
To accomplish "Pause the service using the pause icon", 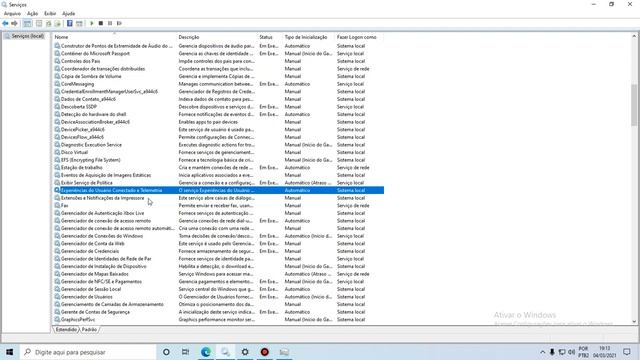I will 110,24.
